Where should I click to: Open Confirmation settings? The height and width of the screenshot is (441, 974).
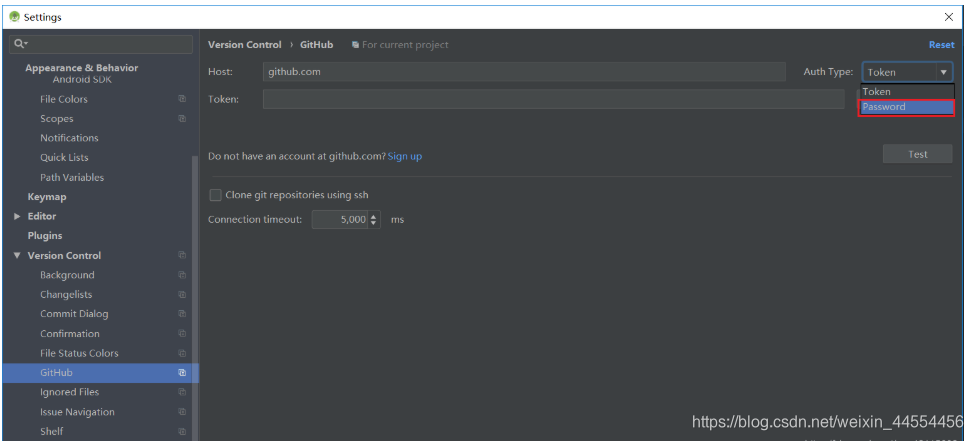(70, 334)
